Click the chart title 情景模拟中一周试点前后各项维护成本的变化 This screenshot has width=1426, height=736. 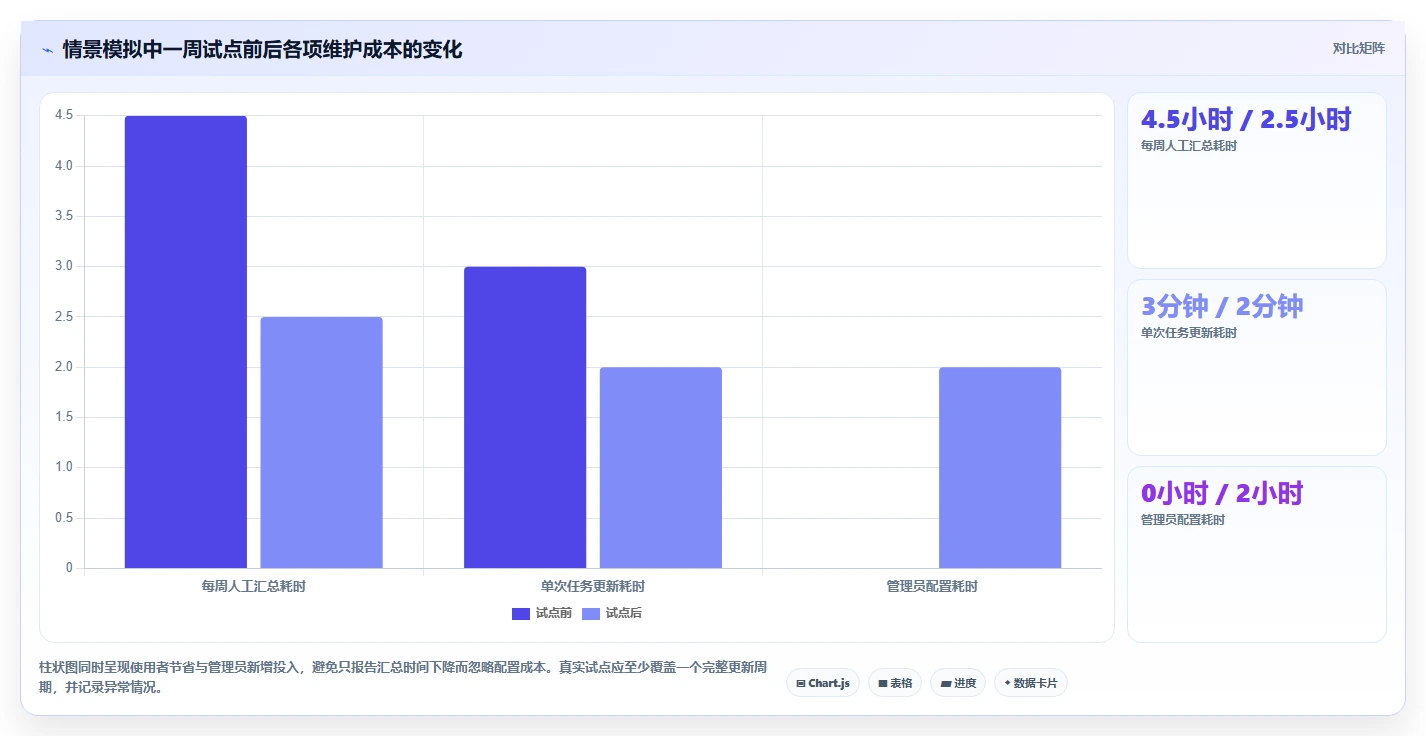pyautogui.click(x=262, y=49)
